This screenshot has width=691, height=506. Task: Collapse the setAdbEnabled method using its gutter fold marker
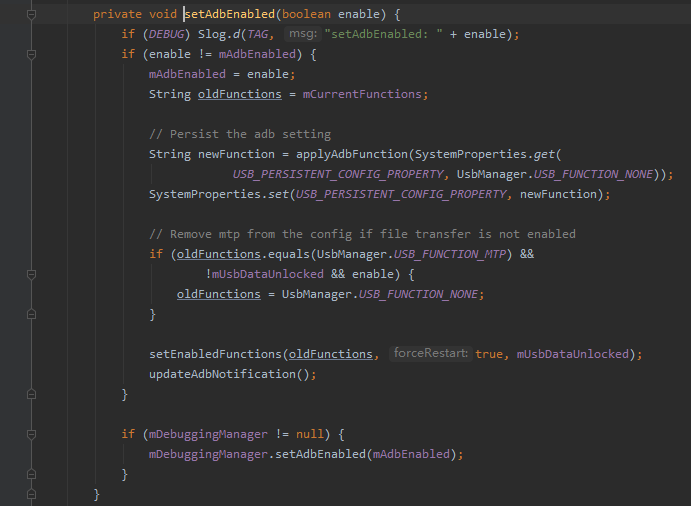[31, 15]
